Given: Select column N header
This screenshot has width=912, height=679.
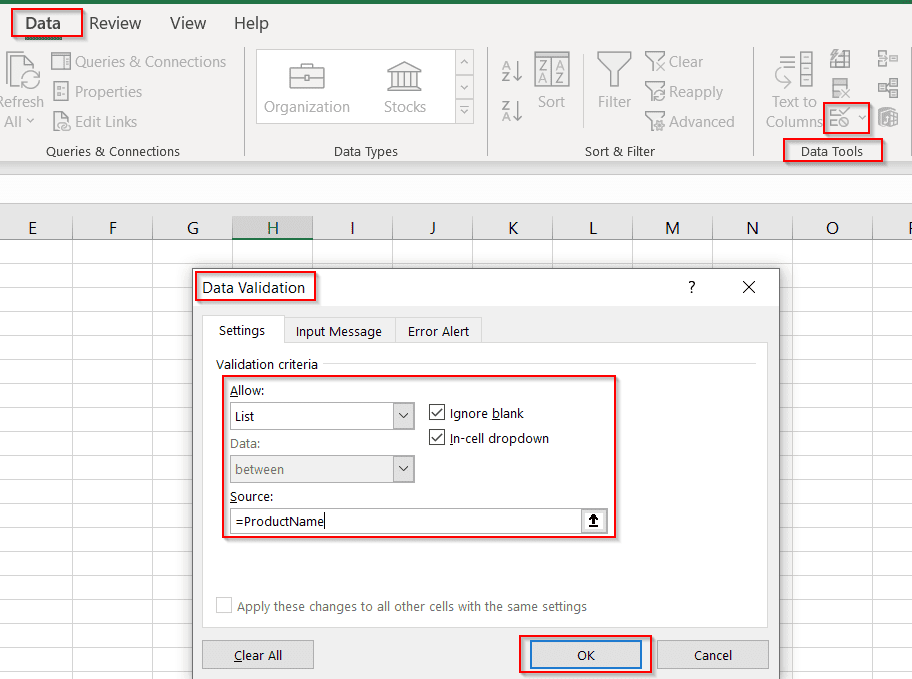Looking at the screenshot, I should click(753, 228).
